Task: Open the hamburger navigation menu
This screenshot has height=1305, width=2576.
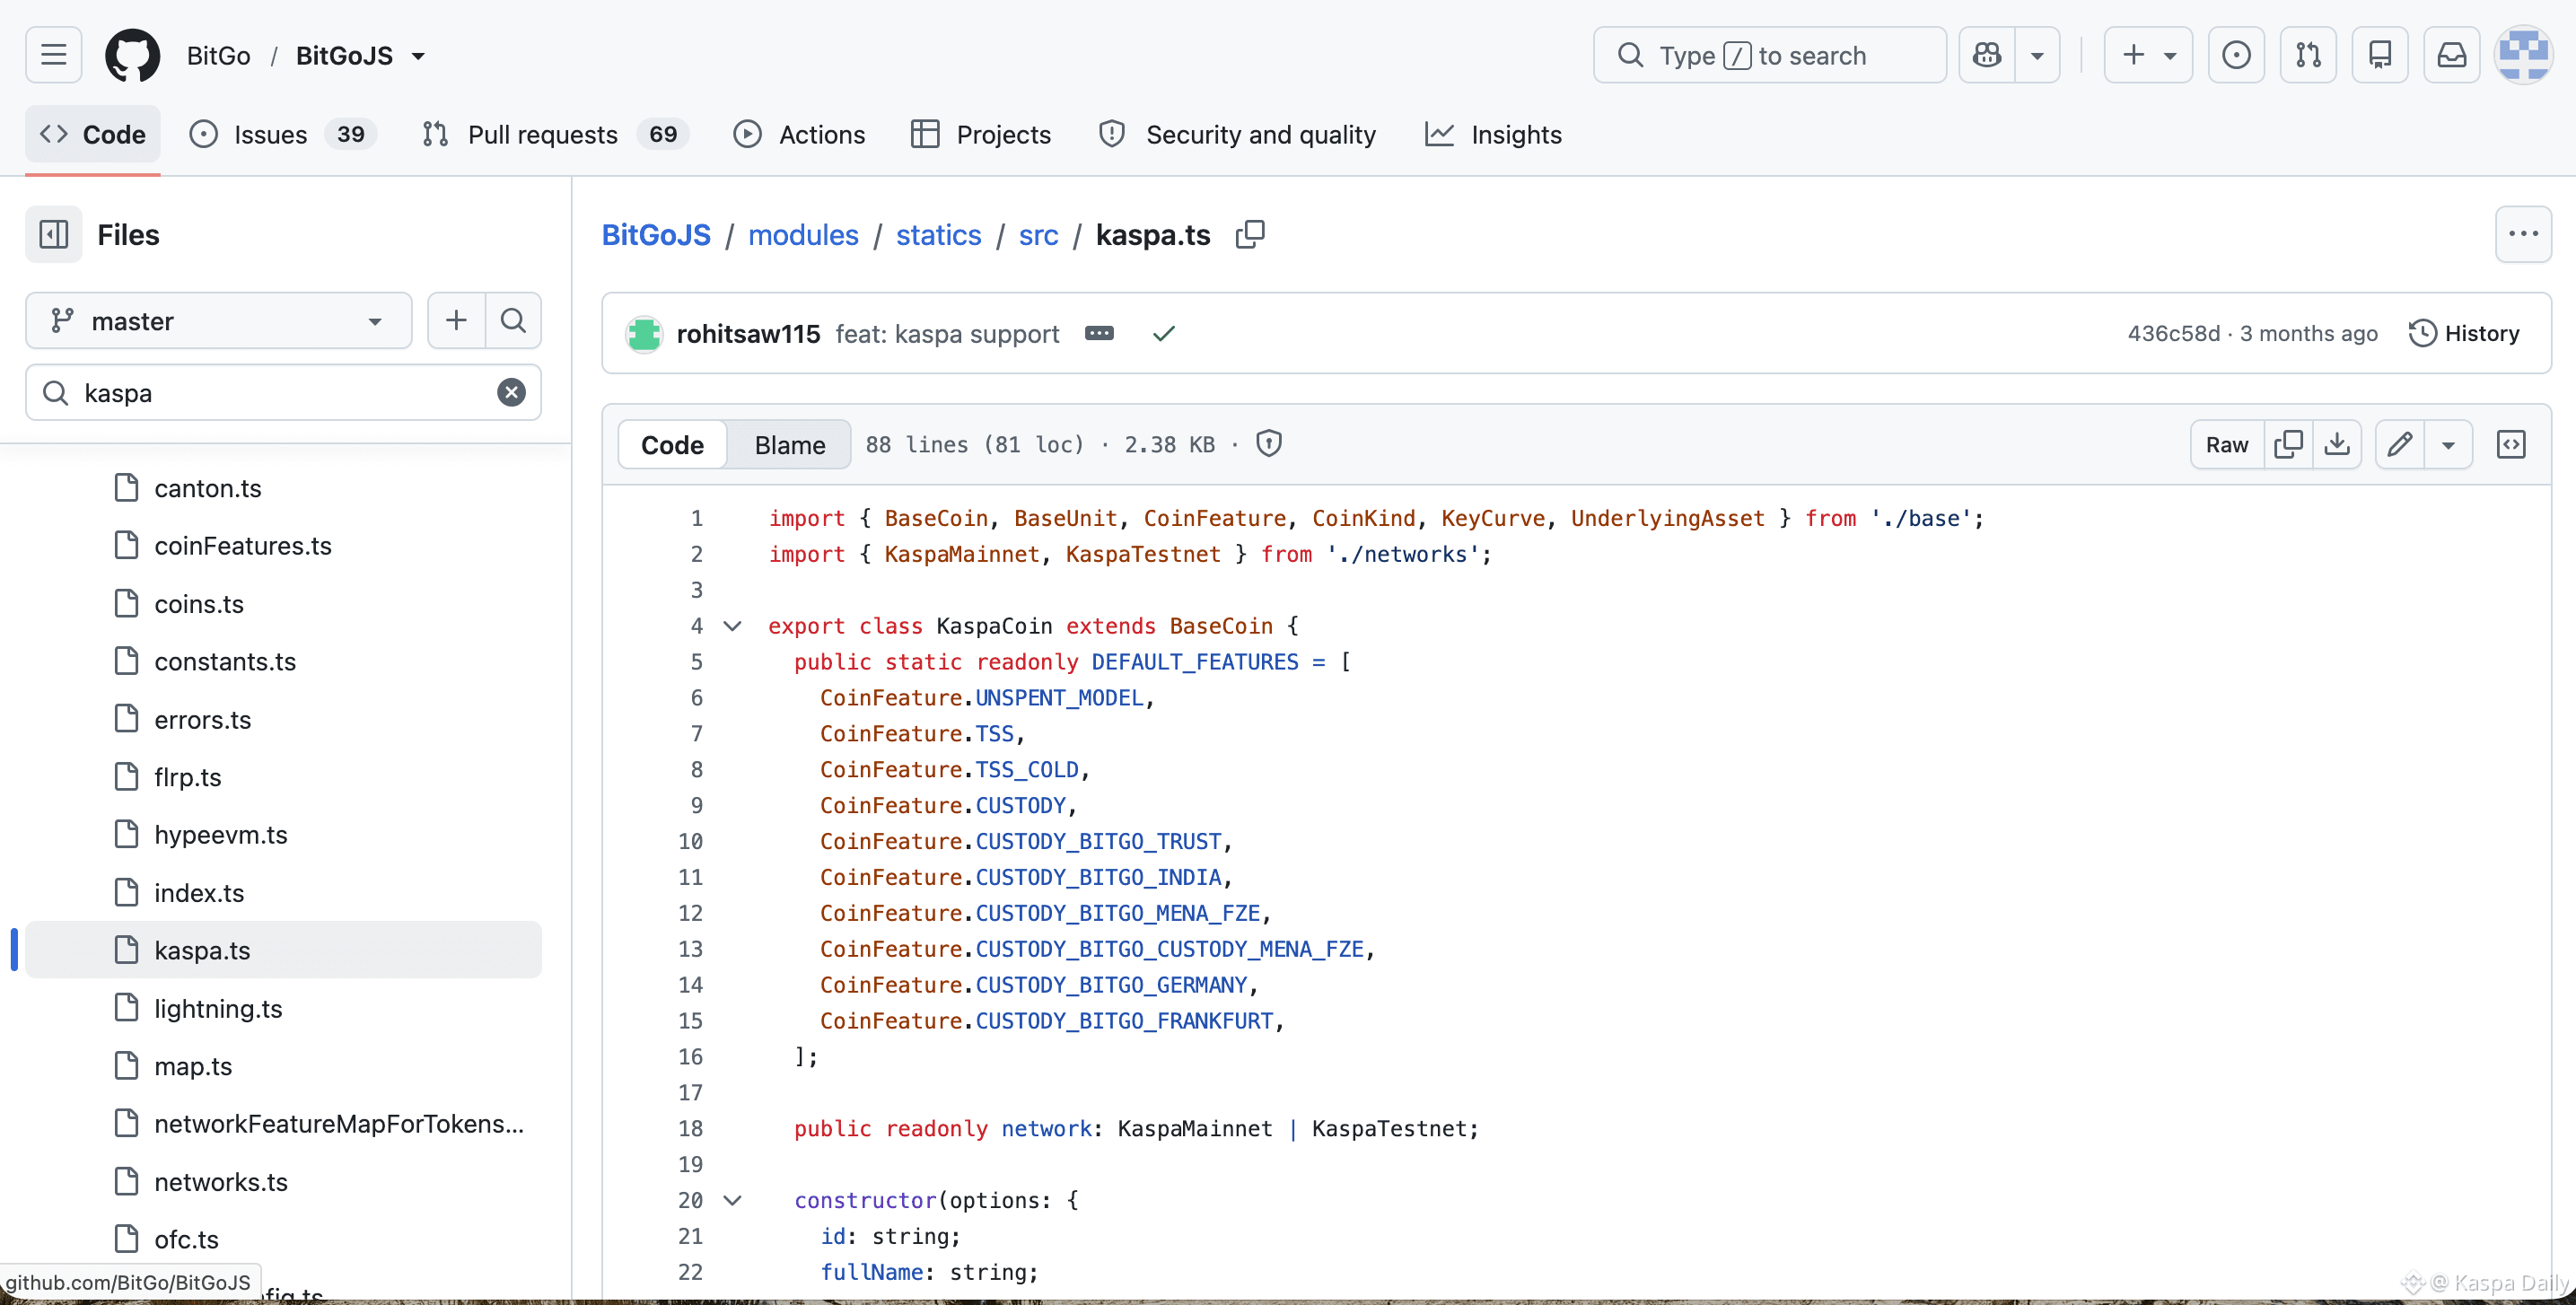Action: click(x=54, y=55)
